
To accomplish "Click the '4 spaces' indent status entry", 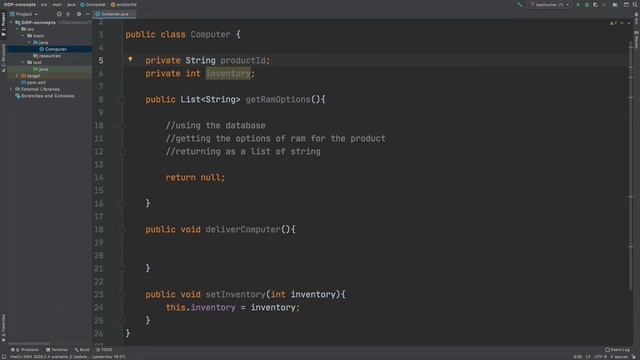I will pyautogui.click(x=619, y=357).
